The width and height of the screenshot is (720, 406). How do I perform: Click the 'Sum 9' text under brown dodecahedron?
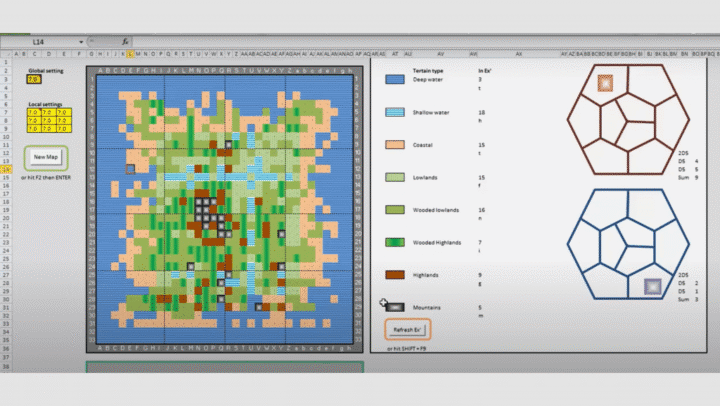(688, 177)
